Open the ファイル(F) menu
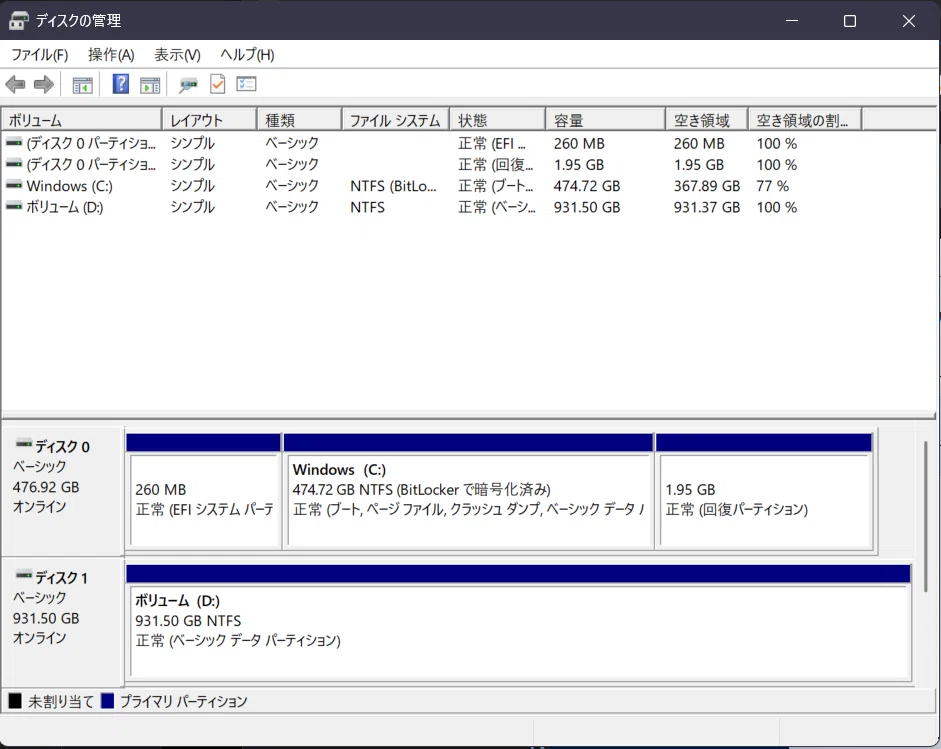The image size is (941, 749). pyautogui.click(x=40, y=55)
